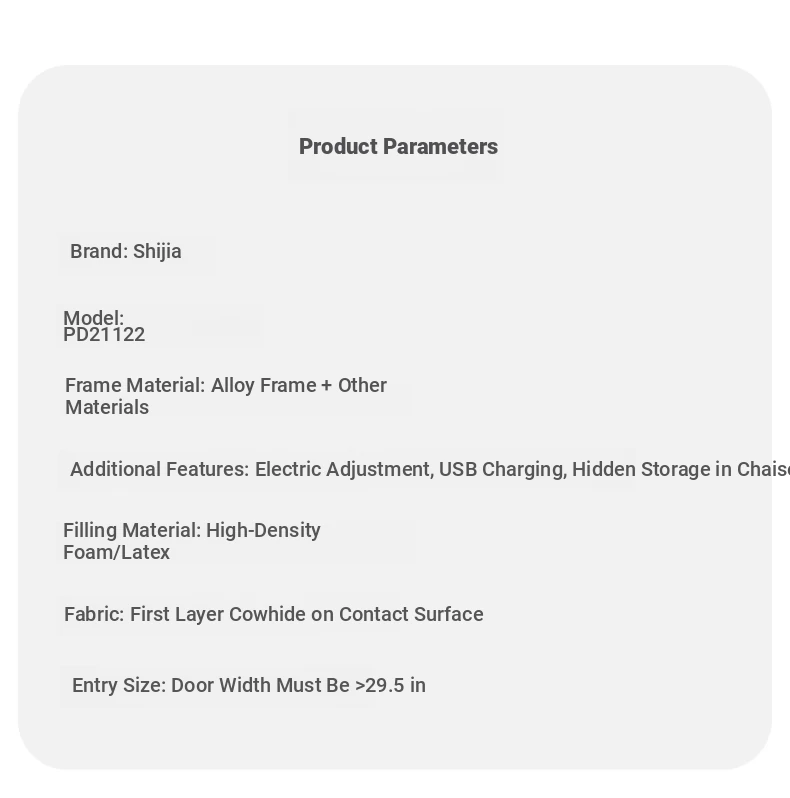Viewport: 790px width, 798px height.
Task: Select the Brand label text
Action: click(x=99, y=251)
